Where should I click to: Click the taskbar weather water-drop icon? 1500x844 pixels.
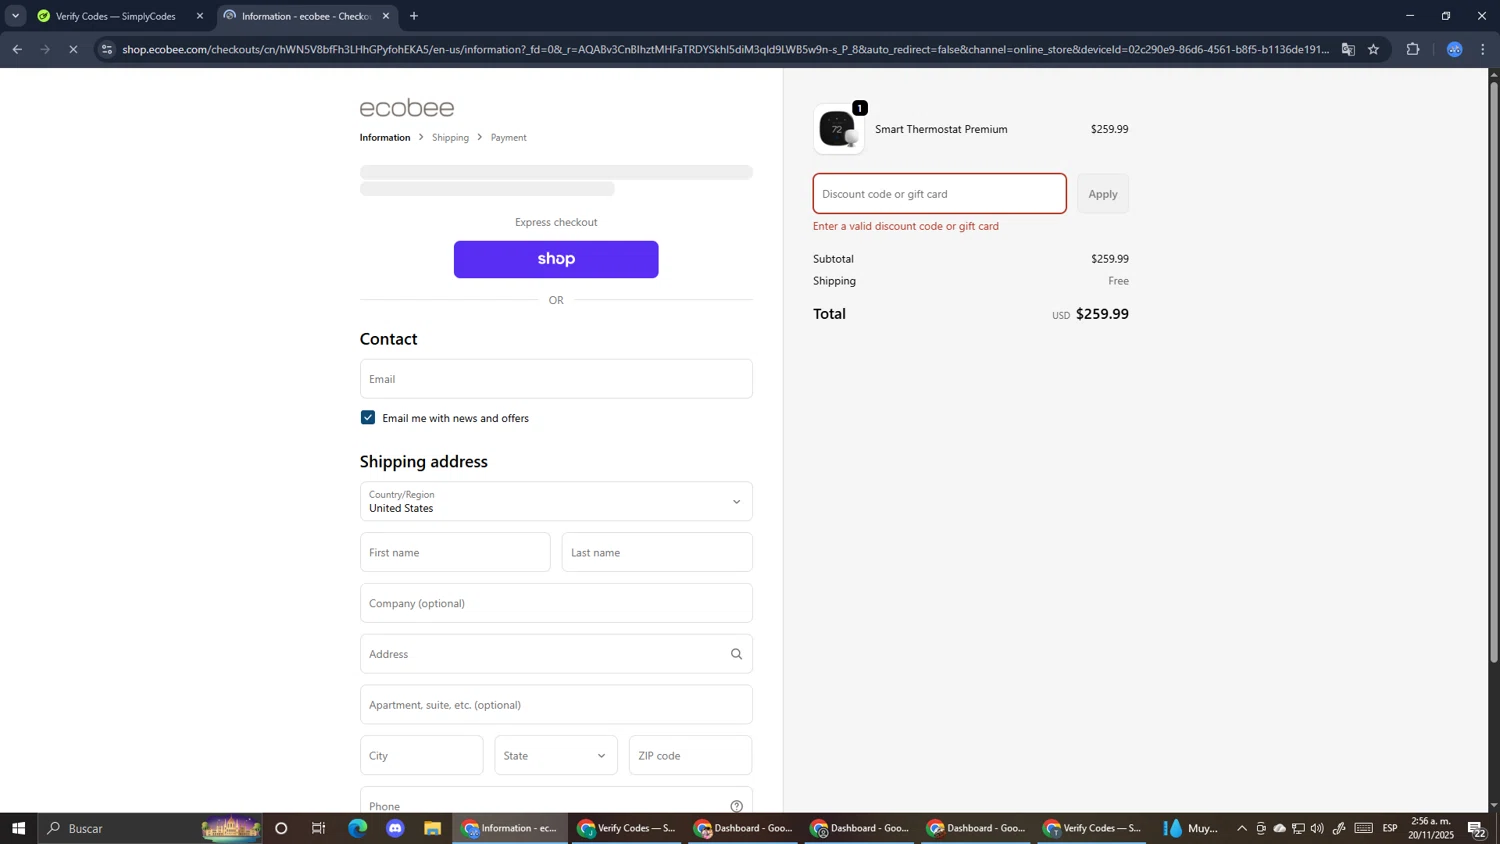(1174, 828)
